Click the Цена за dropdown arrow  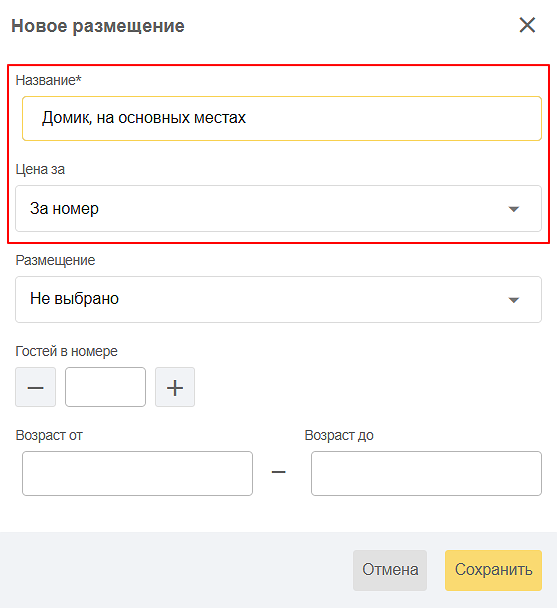pos(514,209)
